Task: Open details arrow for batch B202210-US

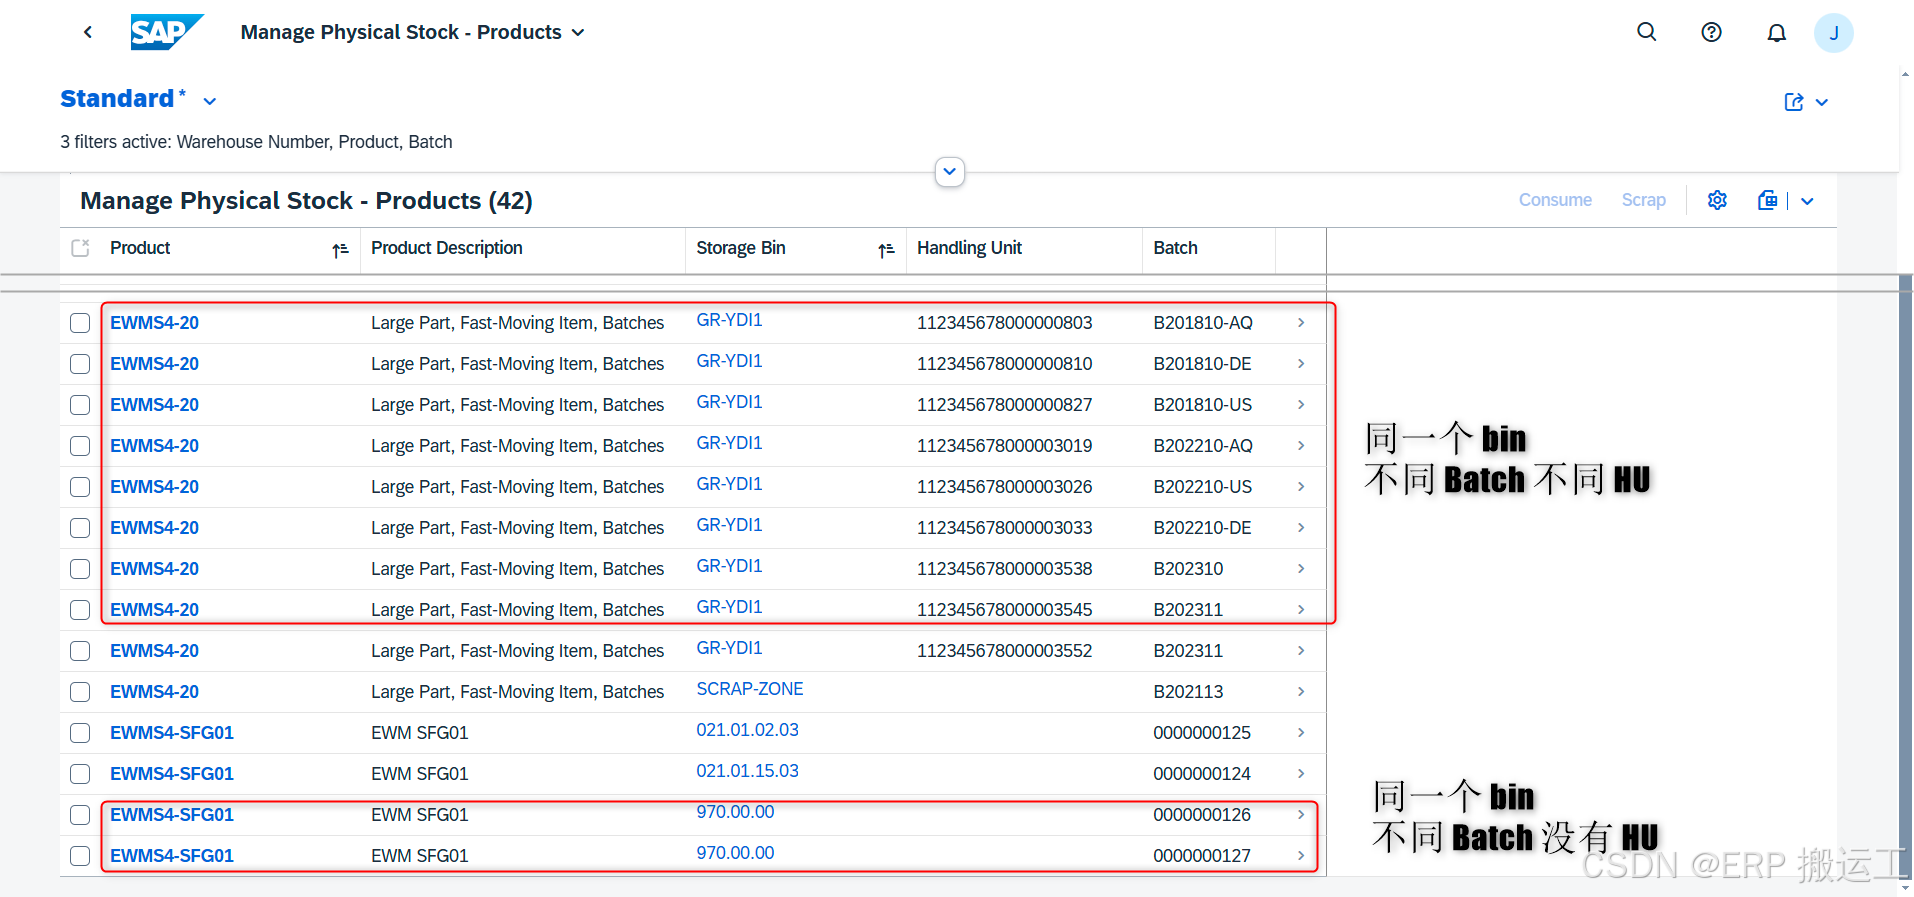Action: pos(1301,486)
